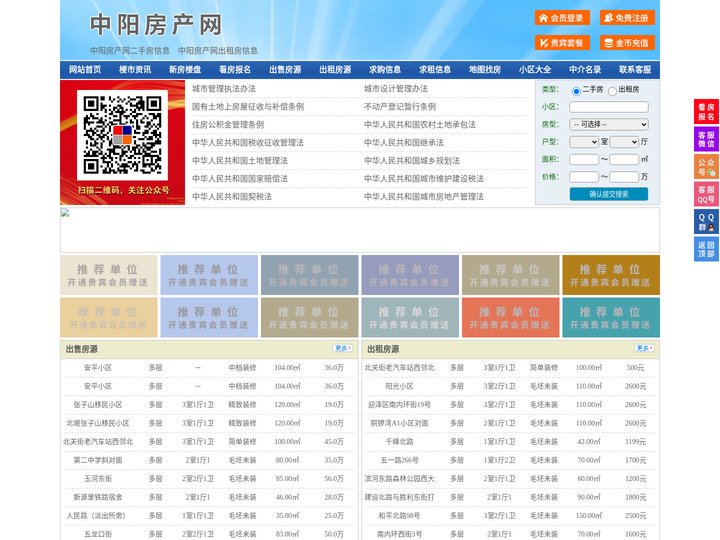The width and height of the screenshot is (720, 540).
Task: Click the 免费注册 free registration button
Action: click(627, 18)
